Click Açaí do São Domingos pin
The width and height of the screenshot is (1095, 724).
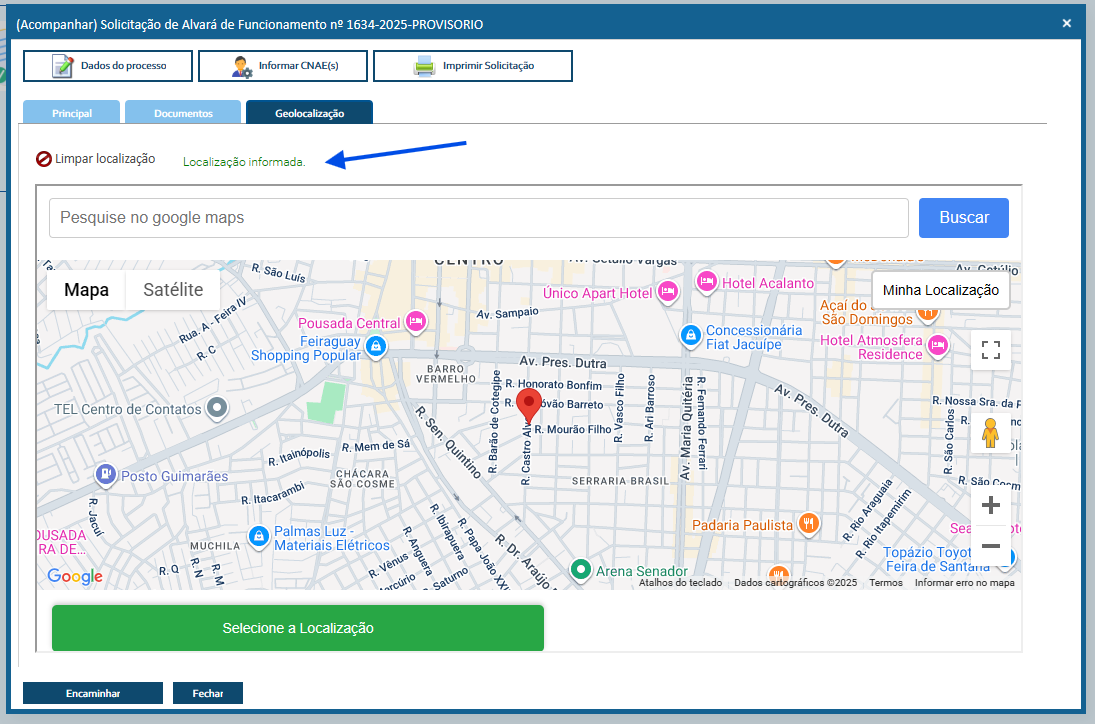(928, 315)
